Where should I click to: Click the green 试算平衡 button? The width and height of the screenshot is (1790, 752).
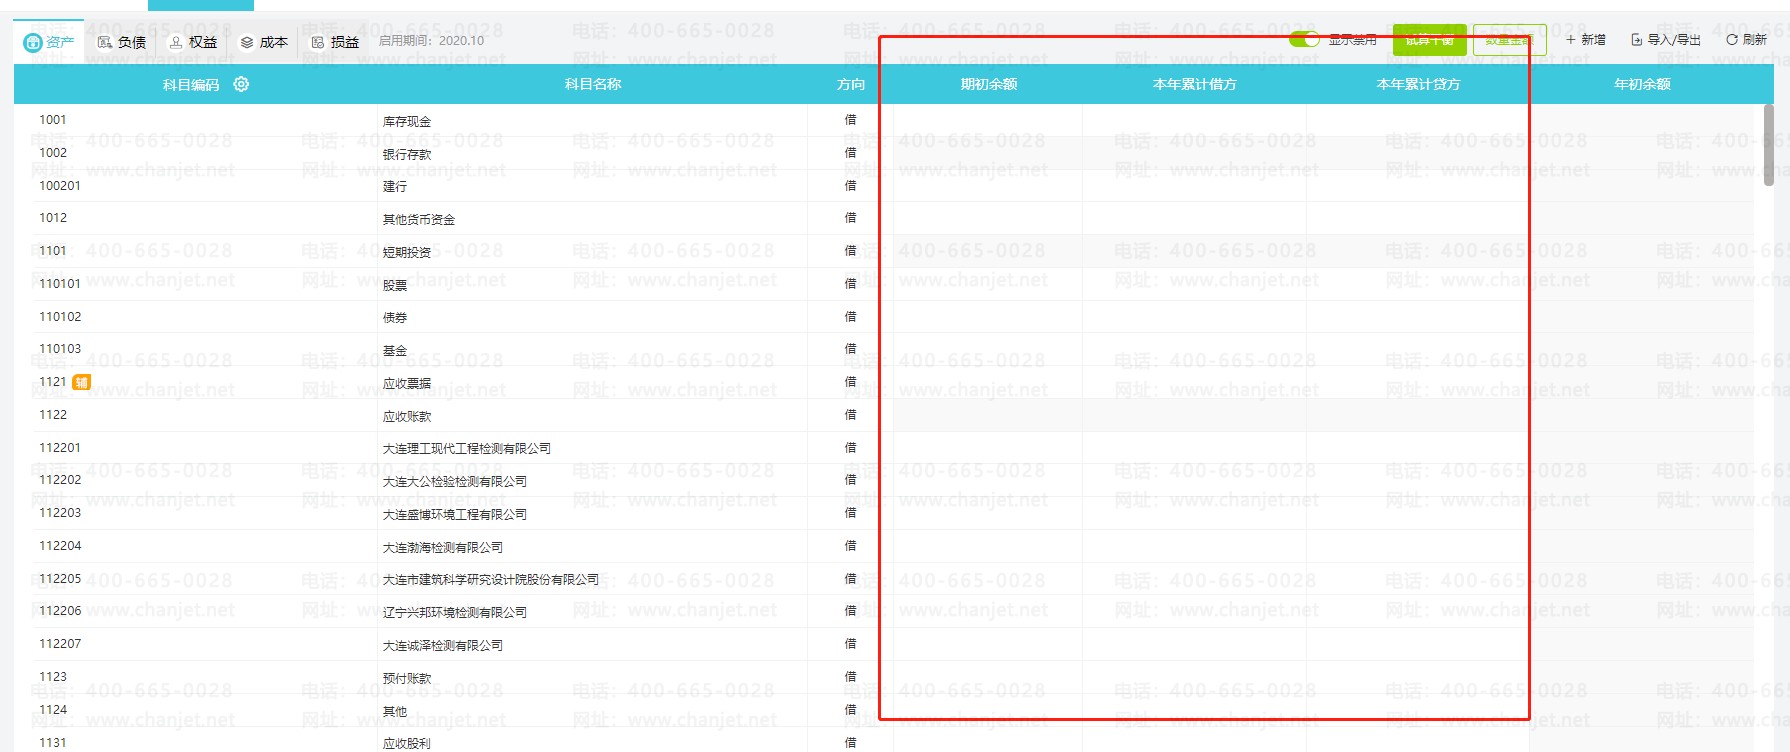coord(1430,40)
